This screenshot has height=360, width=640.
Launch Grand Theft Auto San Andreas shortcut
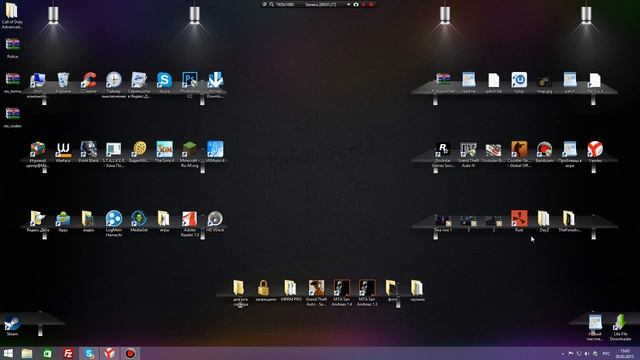(316, 288)
